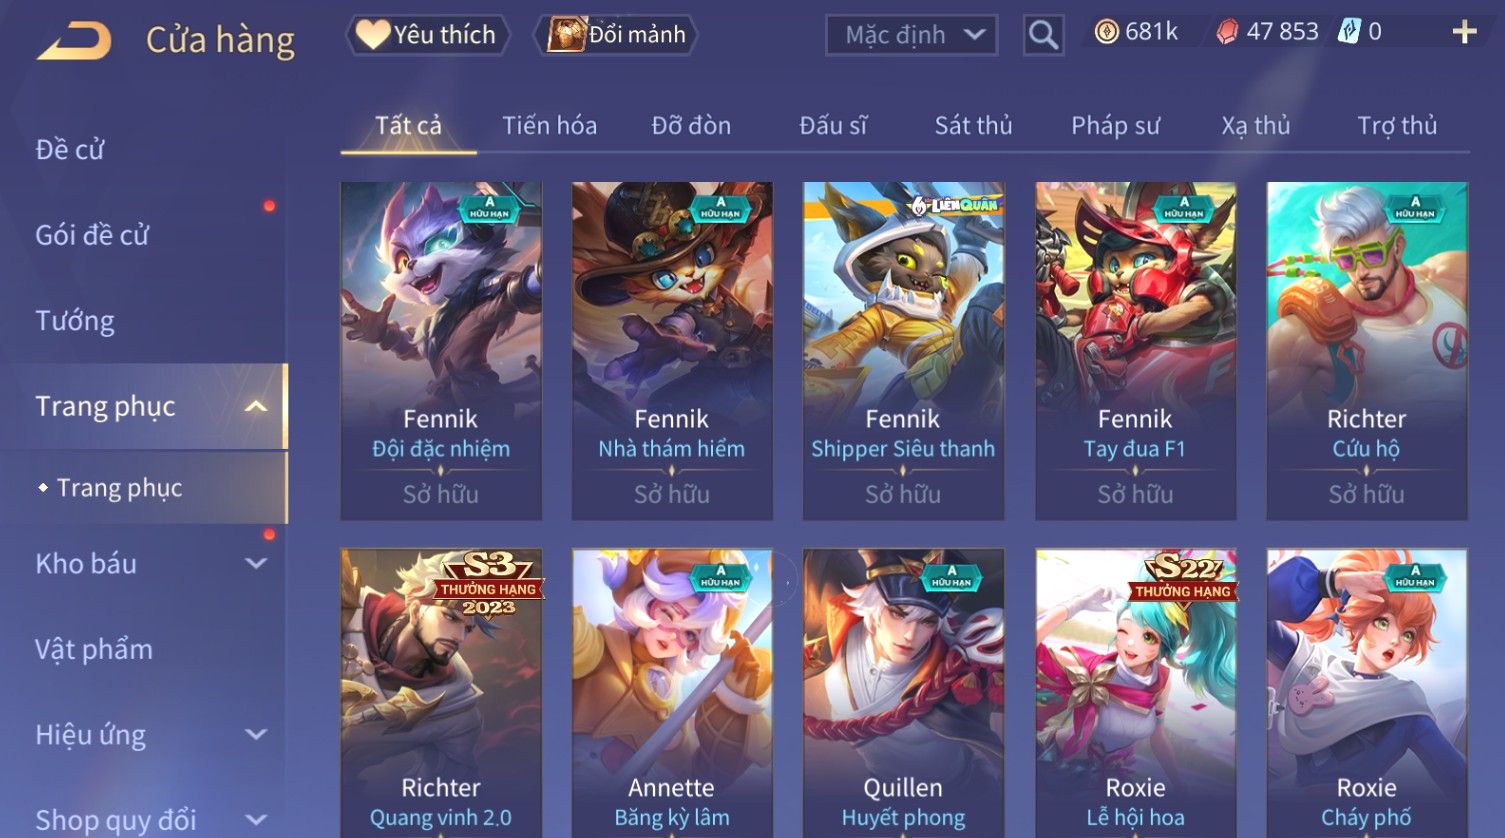
Task: Open Đổi mảnh chest exchange
Action: coord(616,35)
